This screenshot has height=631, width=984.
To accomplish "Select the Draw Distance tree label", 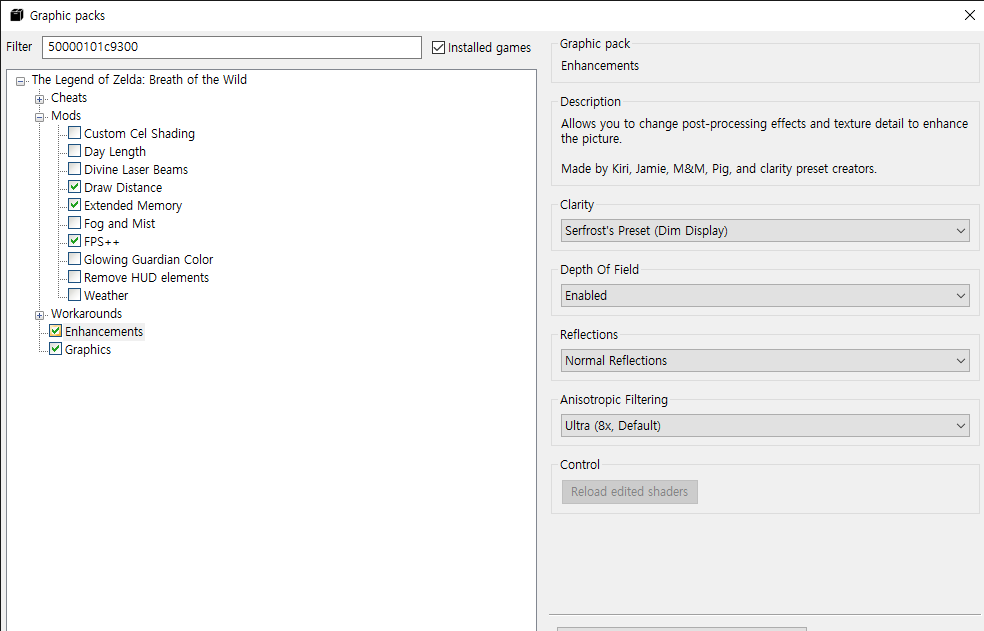I will [123, 188].
